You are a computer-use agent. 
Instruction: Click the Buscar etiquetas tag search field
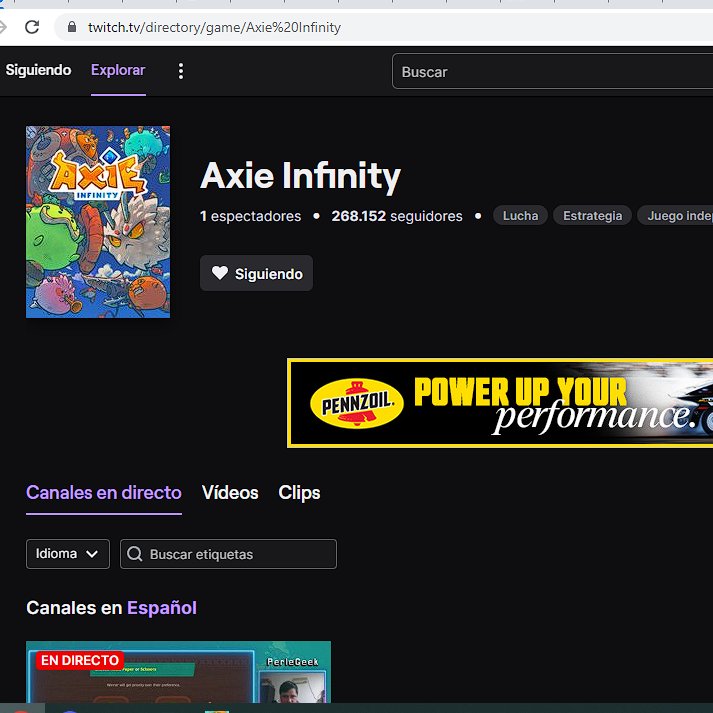tap(228, 554)
